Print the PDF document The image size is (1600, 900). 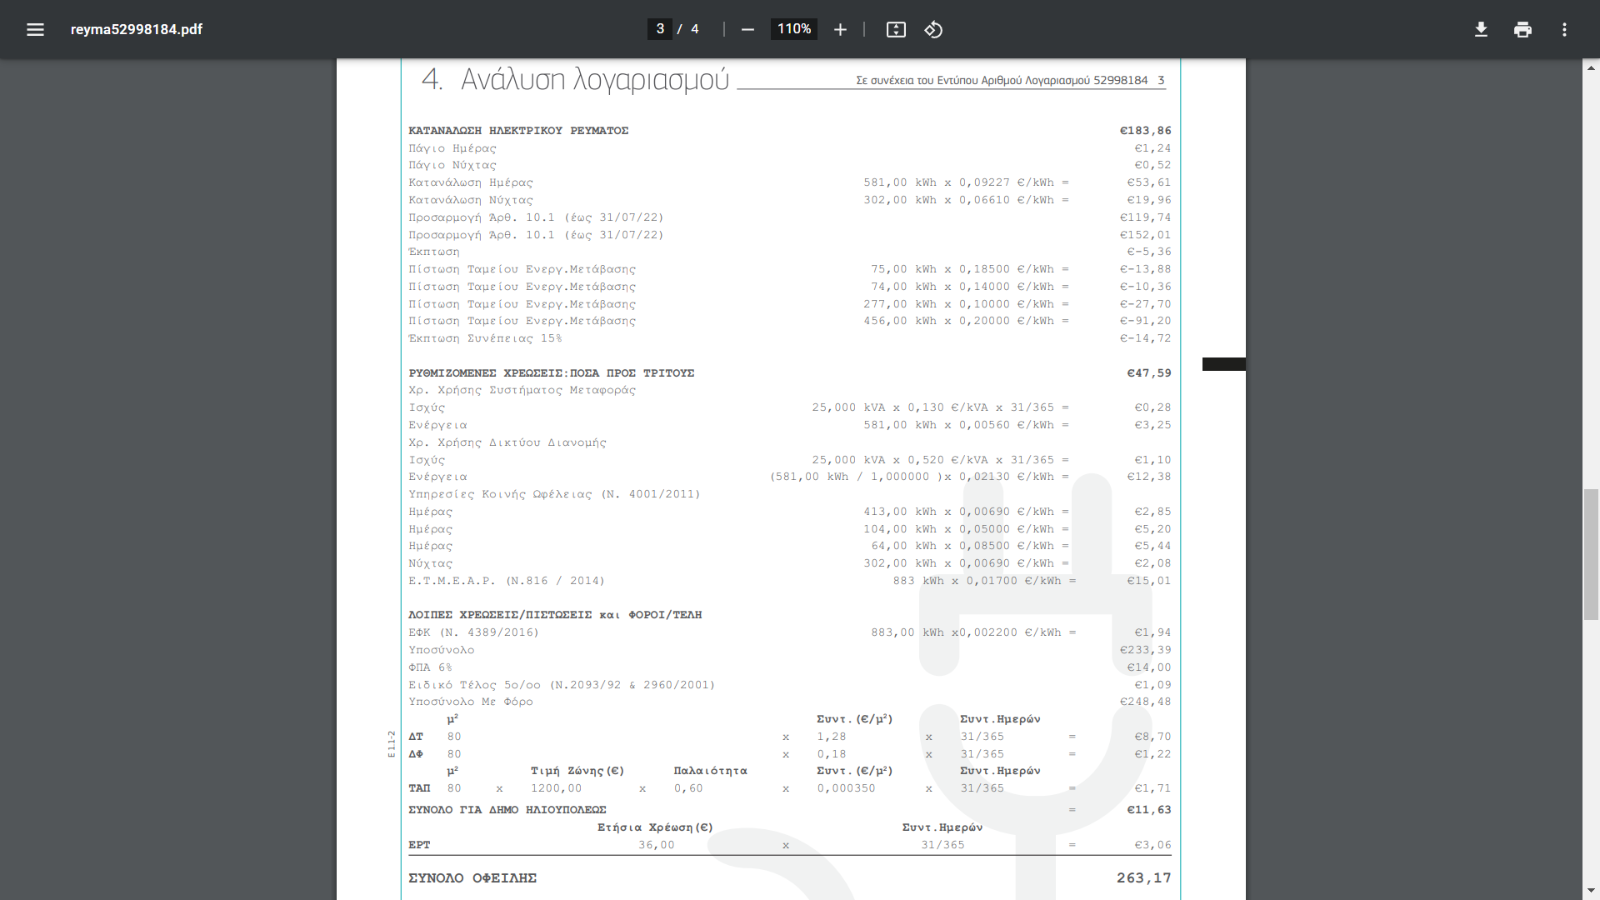tap(1523, 30)
